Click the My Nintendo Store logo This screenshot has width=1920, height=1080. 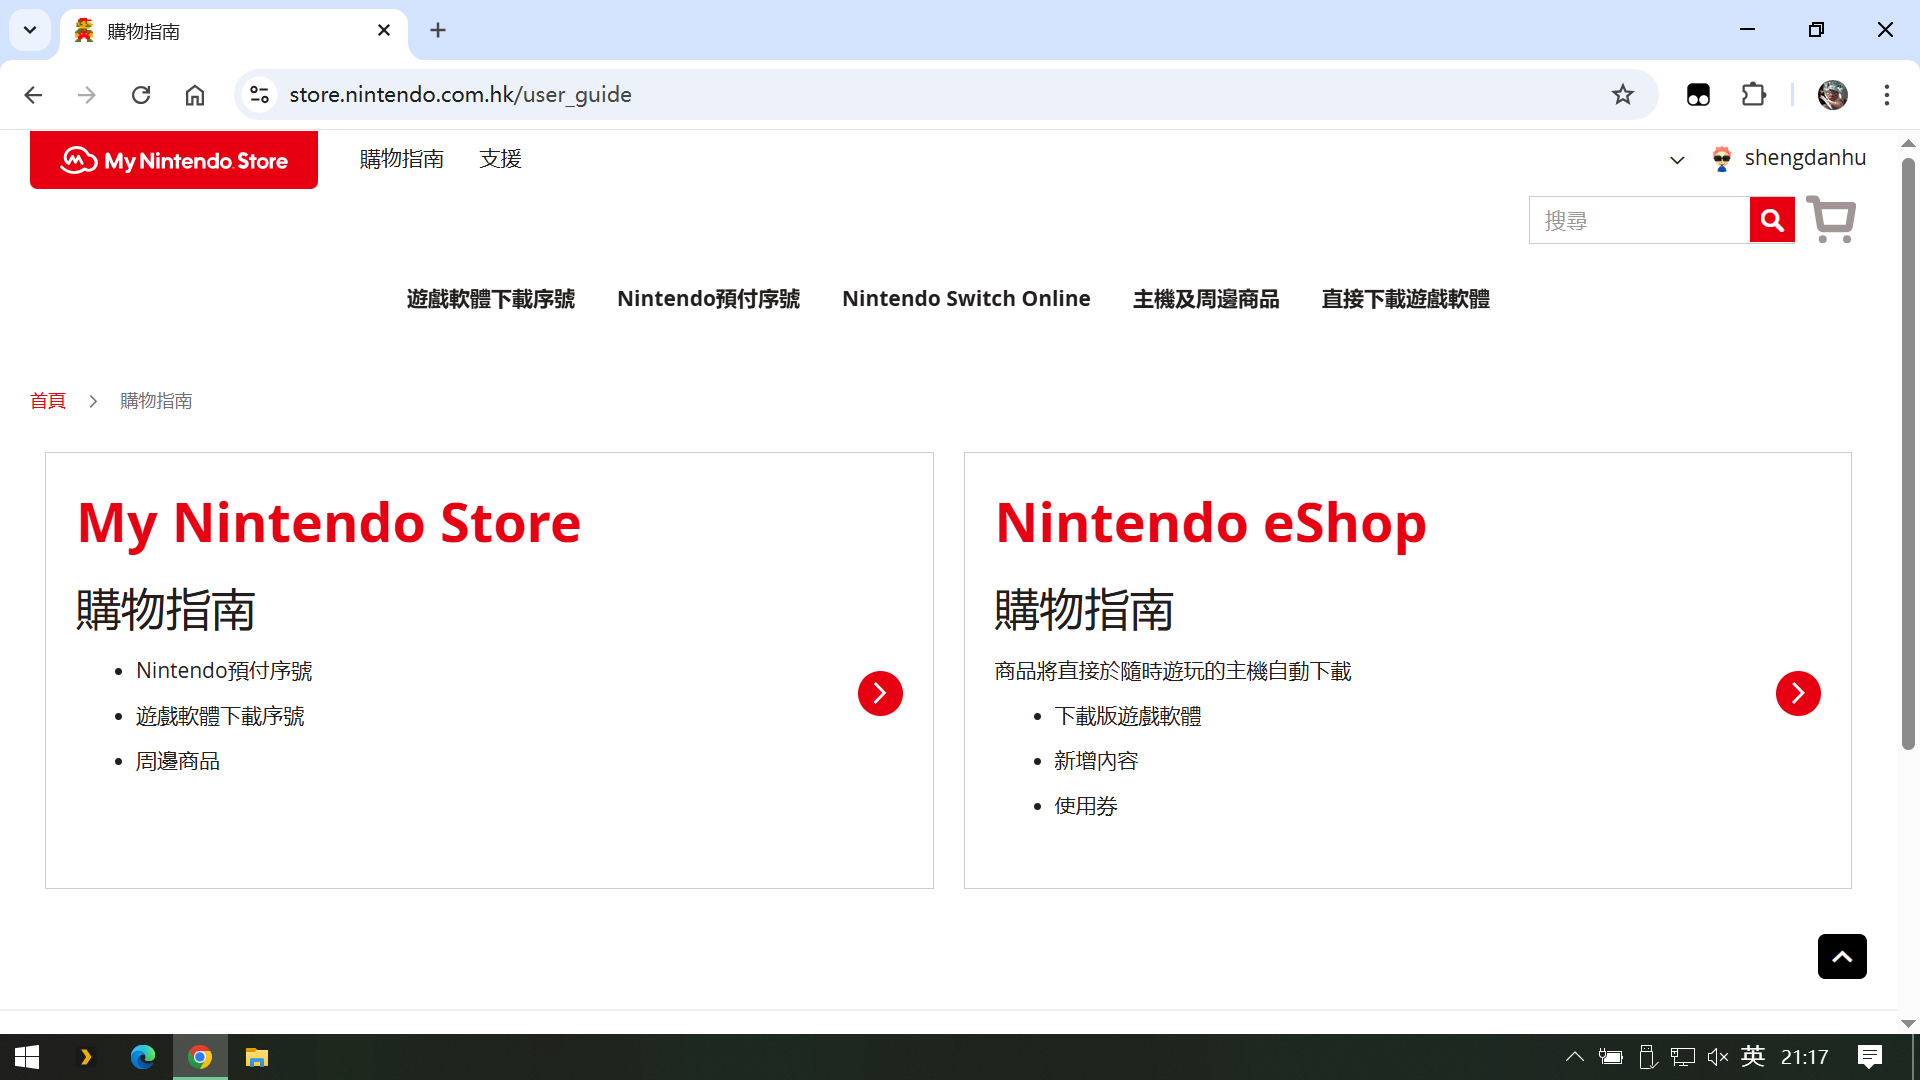(x=174, y=160)
